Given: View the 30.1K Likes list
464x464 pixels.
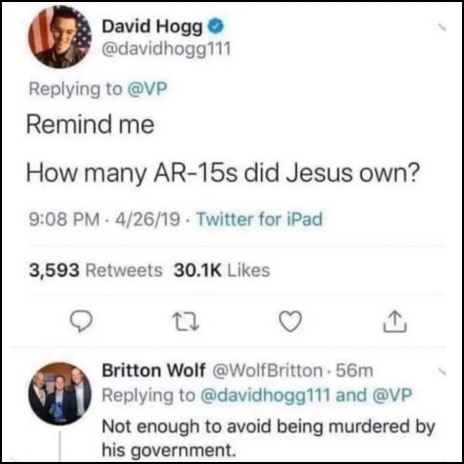Looking at the screenshot, I should click(222, 270).
